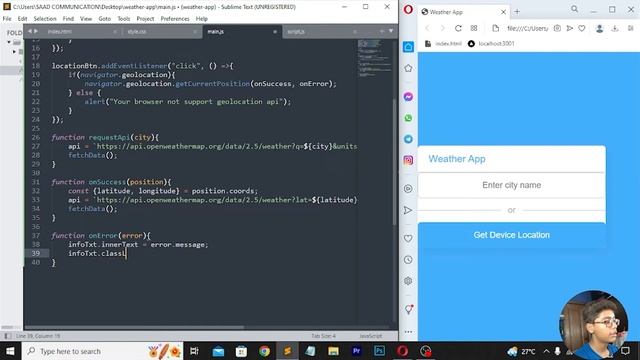
Task: Reload the Weather App page
Action: tap(458, 28)
